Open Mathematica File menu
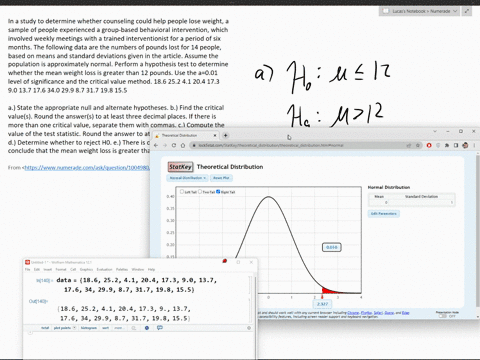Image resolution: width=480 pixels, height=360 pixels. pyautogui.click(x=28, y=269)
